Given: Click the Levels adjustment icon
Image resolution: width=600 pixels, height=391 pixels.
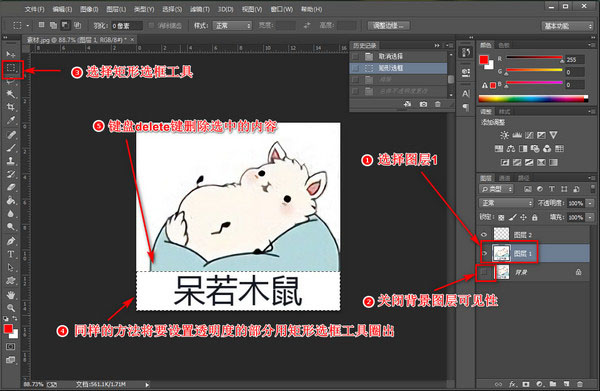Looking at the screenshot, I should 517,135.
